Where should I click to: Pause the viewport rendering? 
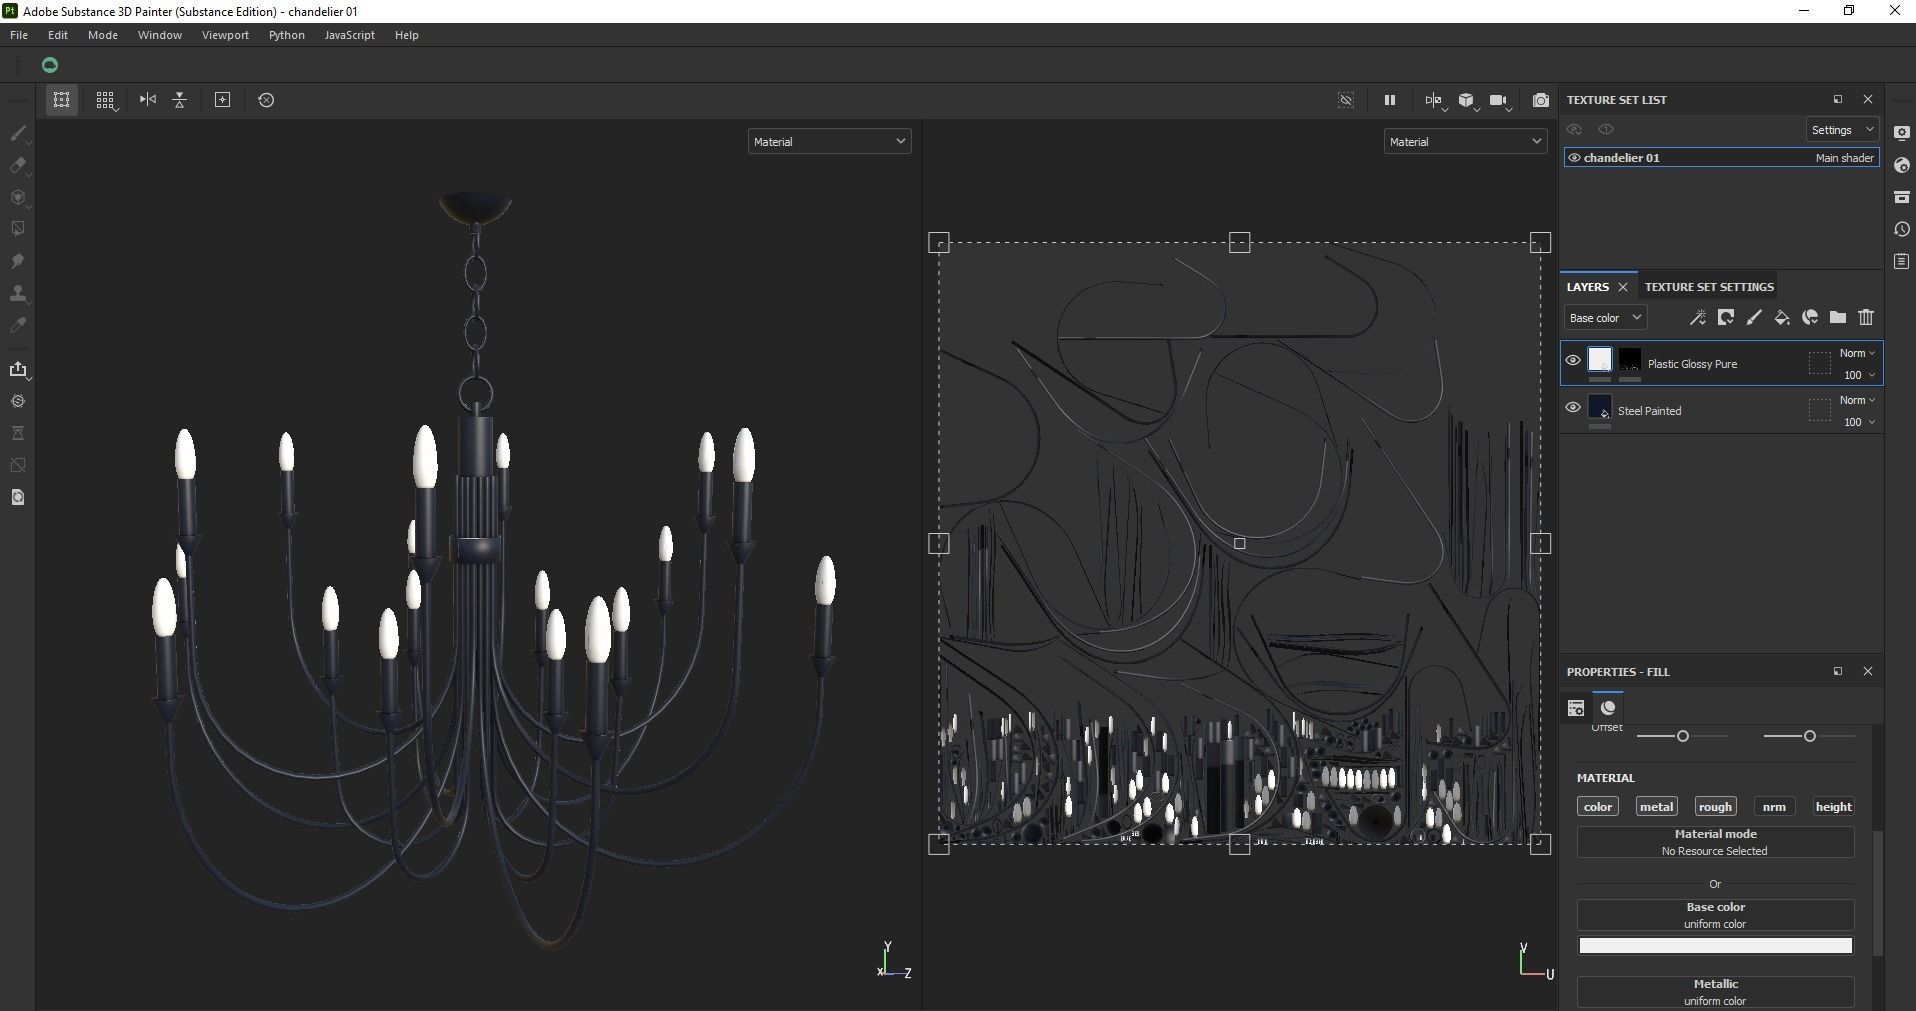point(1389,100)
